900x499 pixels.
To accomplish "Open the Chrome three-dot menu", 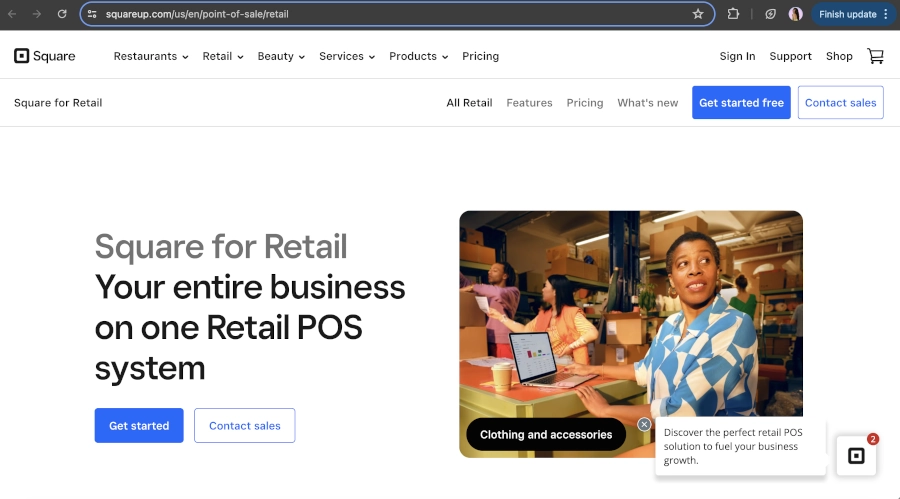I will click(x=886, y=14).
